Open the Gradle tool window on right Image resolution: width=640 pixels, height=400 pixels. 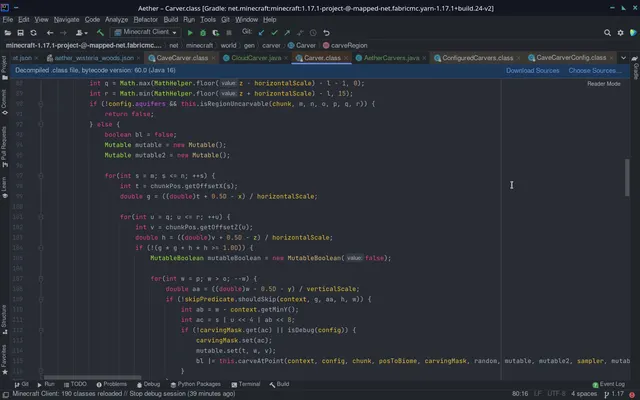[x=636, y=67]
